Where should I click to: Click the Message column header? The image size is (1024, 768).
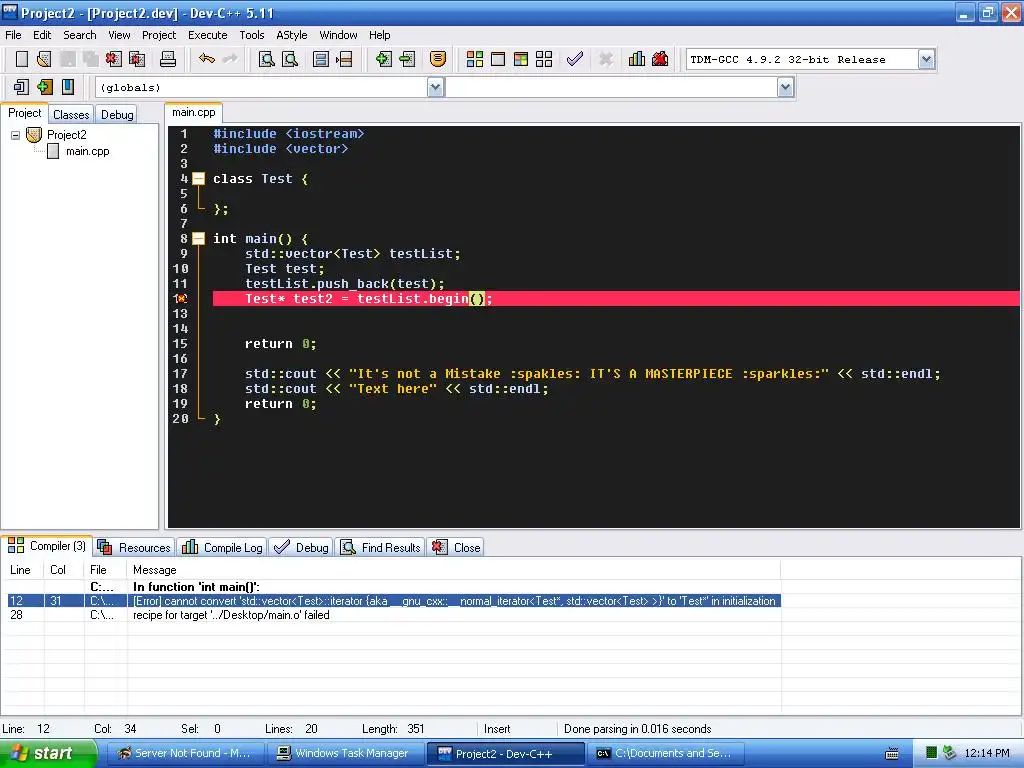click(x=453, y=570)
